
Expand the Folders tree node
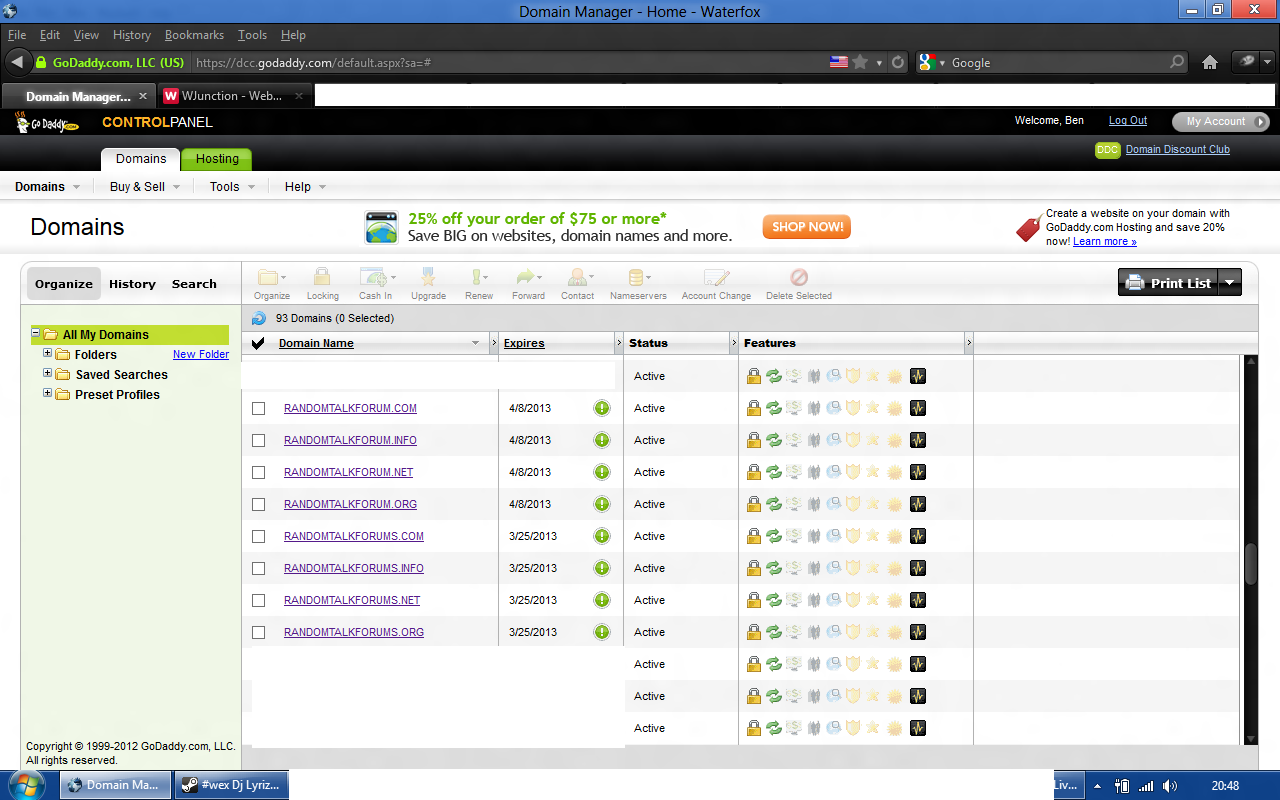(x=47, y=353)
